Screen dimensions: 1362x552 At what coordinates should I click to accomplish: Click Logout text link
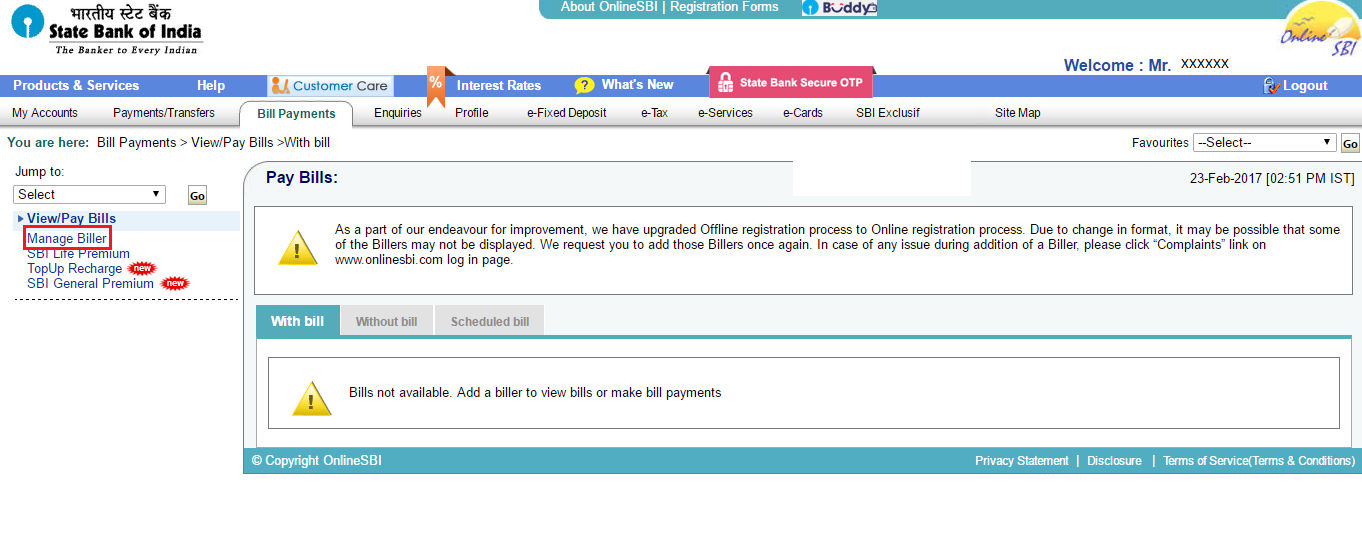click(1305, 86)
